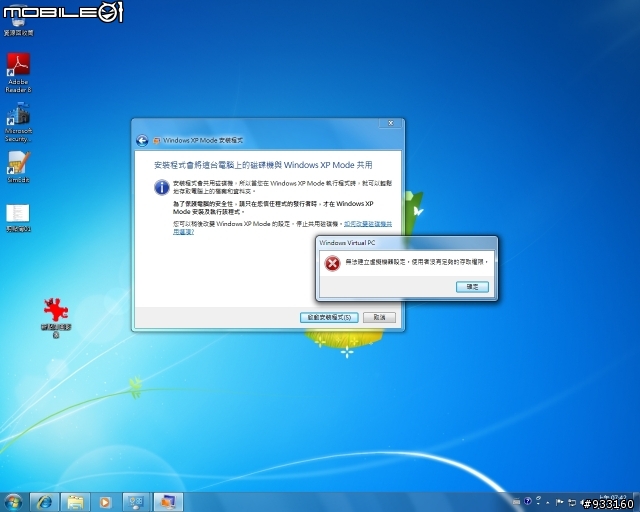Open SimEdit desktop shortcut
This screenshot has height=512, width=640.
18,167
